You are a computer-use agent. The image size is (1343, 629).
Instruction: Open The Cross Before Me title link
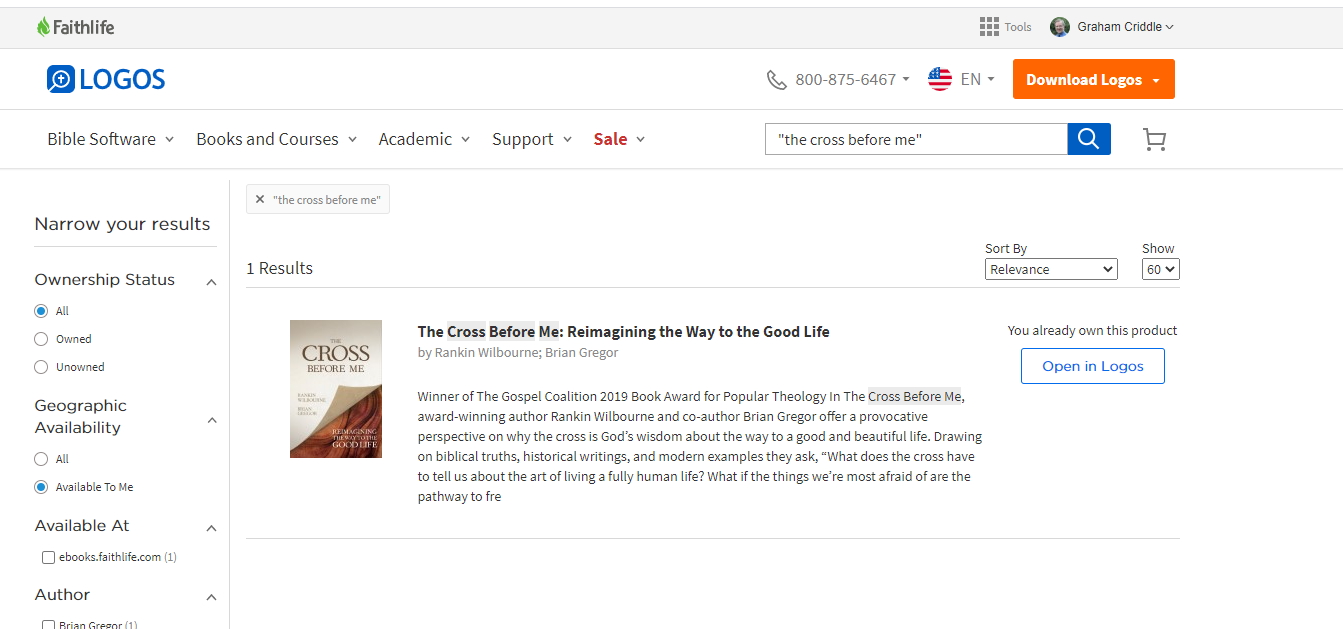(623, 332)
